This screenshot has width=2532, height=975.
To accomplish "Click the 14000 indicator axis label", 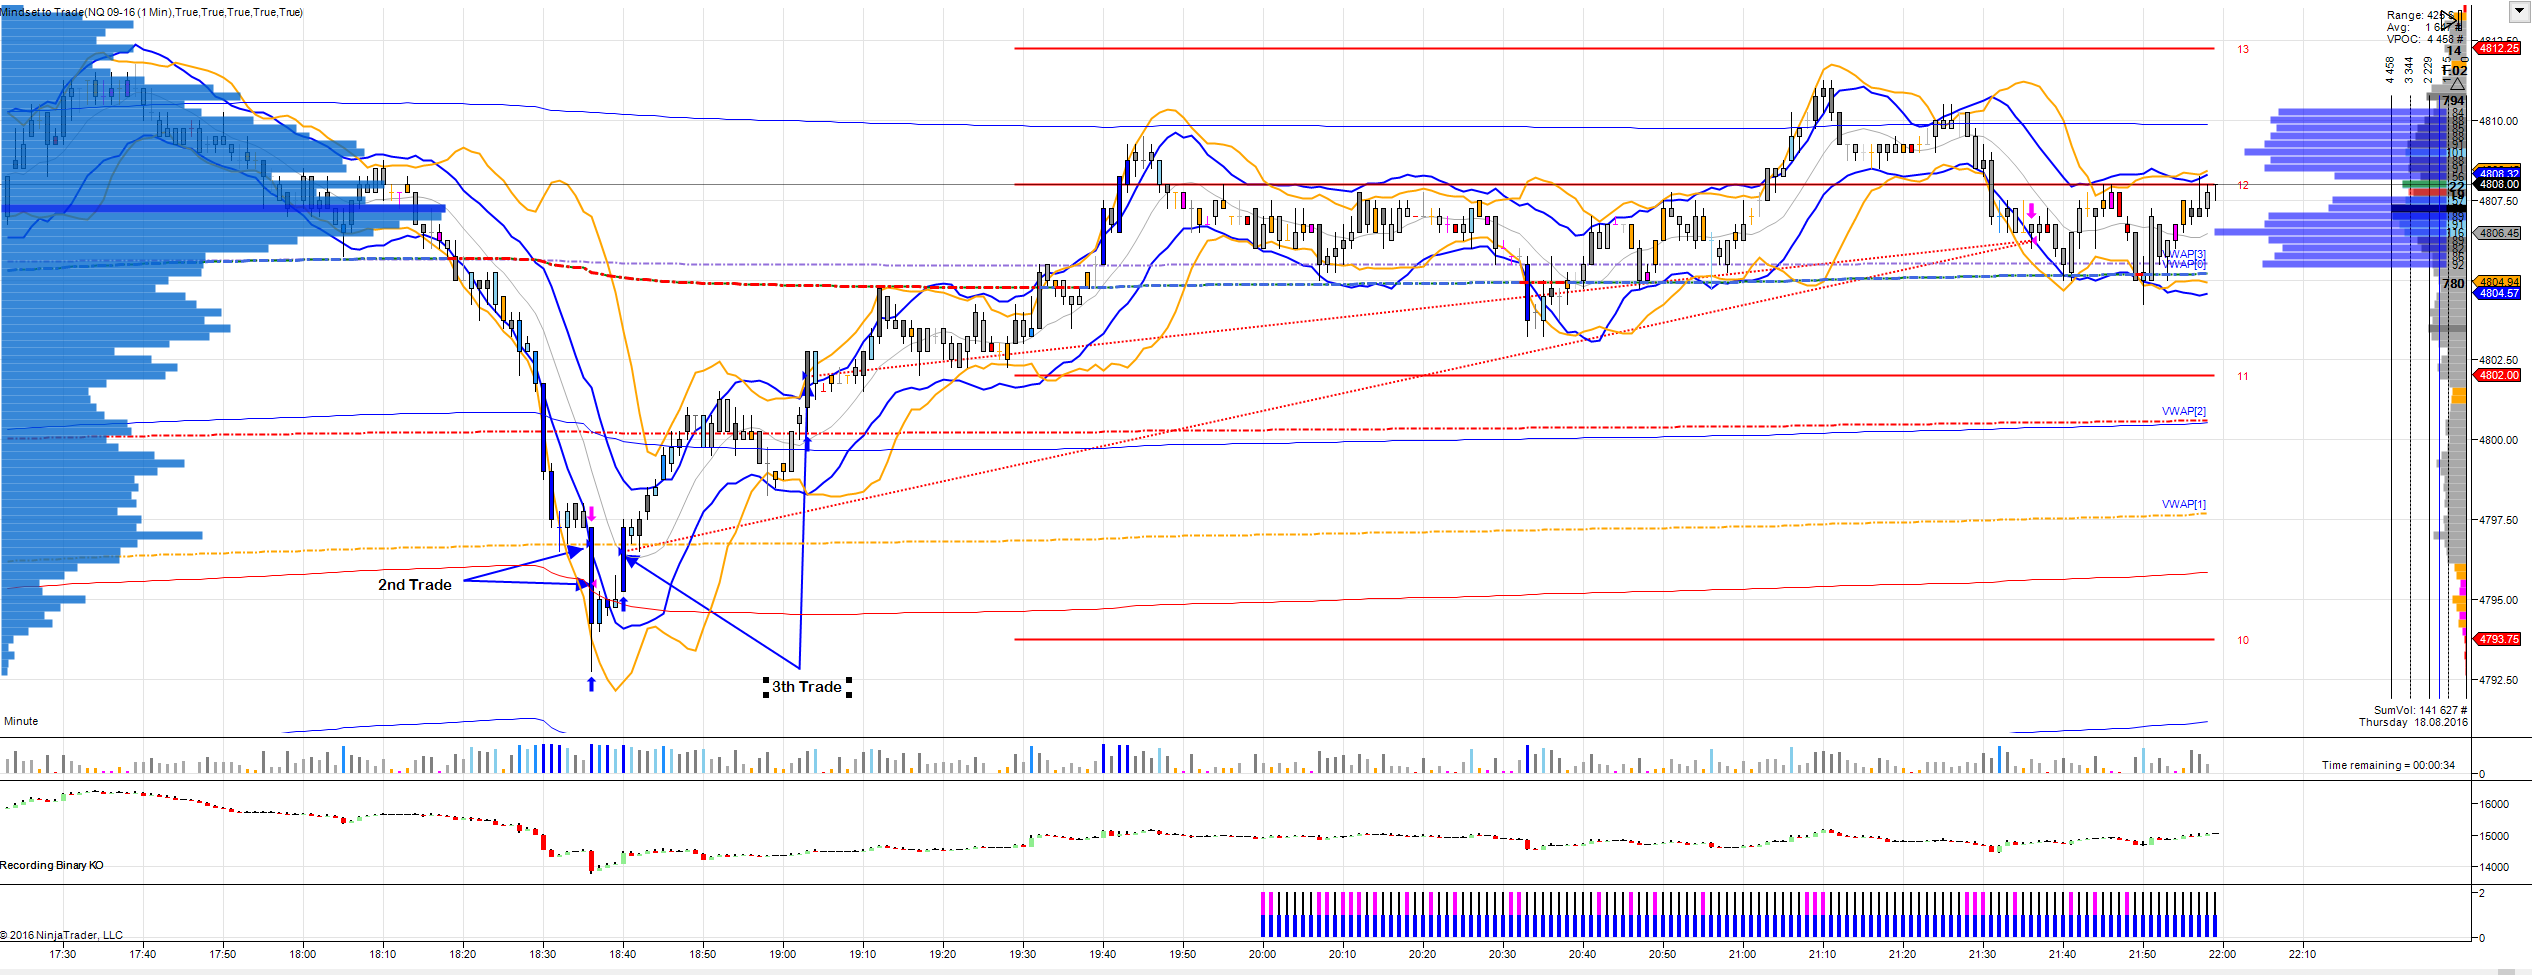I will (x=2494, y=867).
